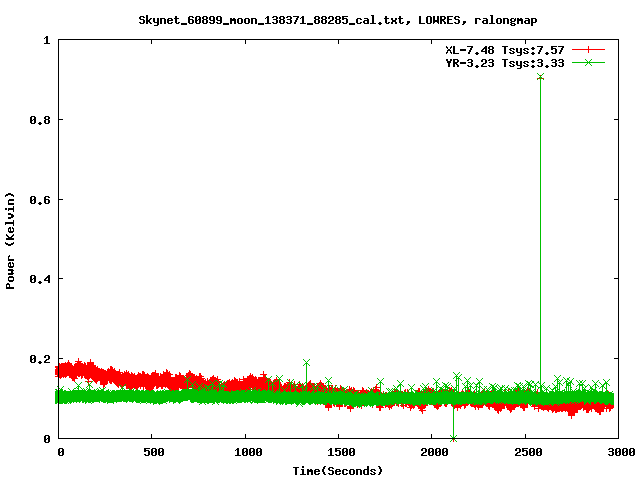This screenshot has height=480, width=640.
Task: Click x-axis tick label 2500
Action: [528, 452]
